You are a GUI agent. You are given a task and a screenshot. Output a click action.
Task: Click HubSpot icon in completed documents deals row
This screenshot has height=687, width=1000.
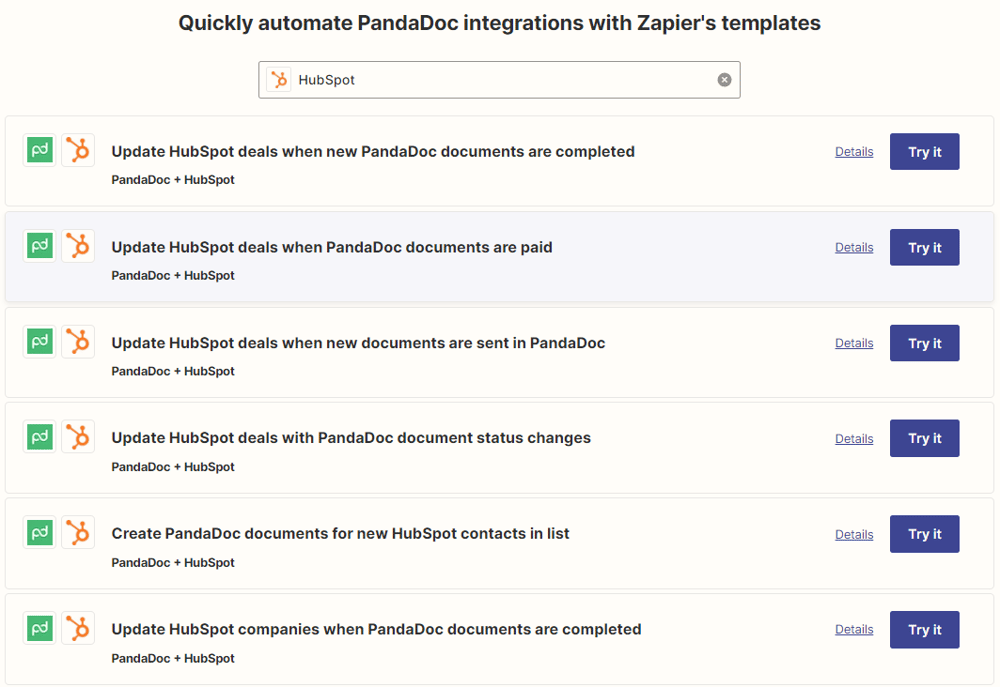click(78, 150)
